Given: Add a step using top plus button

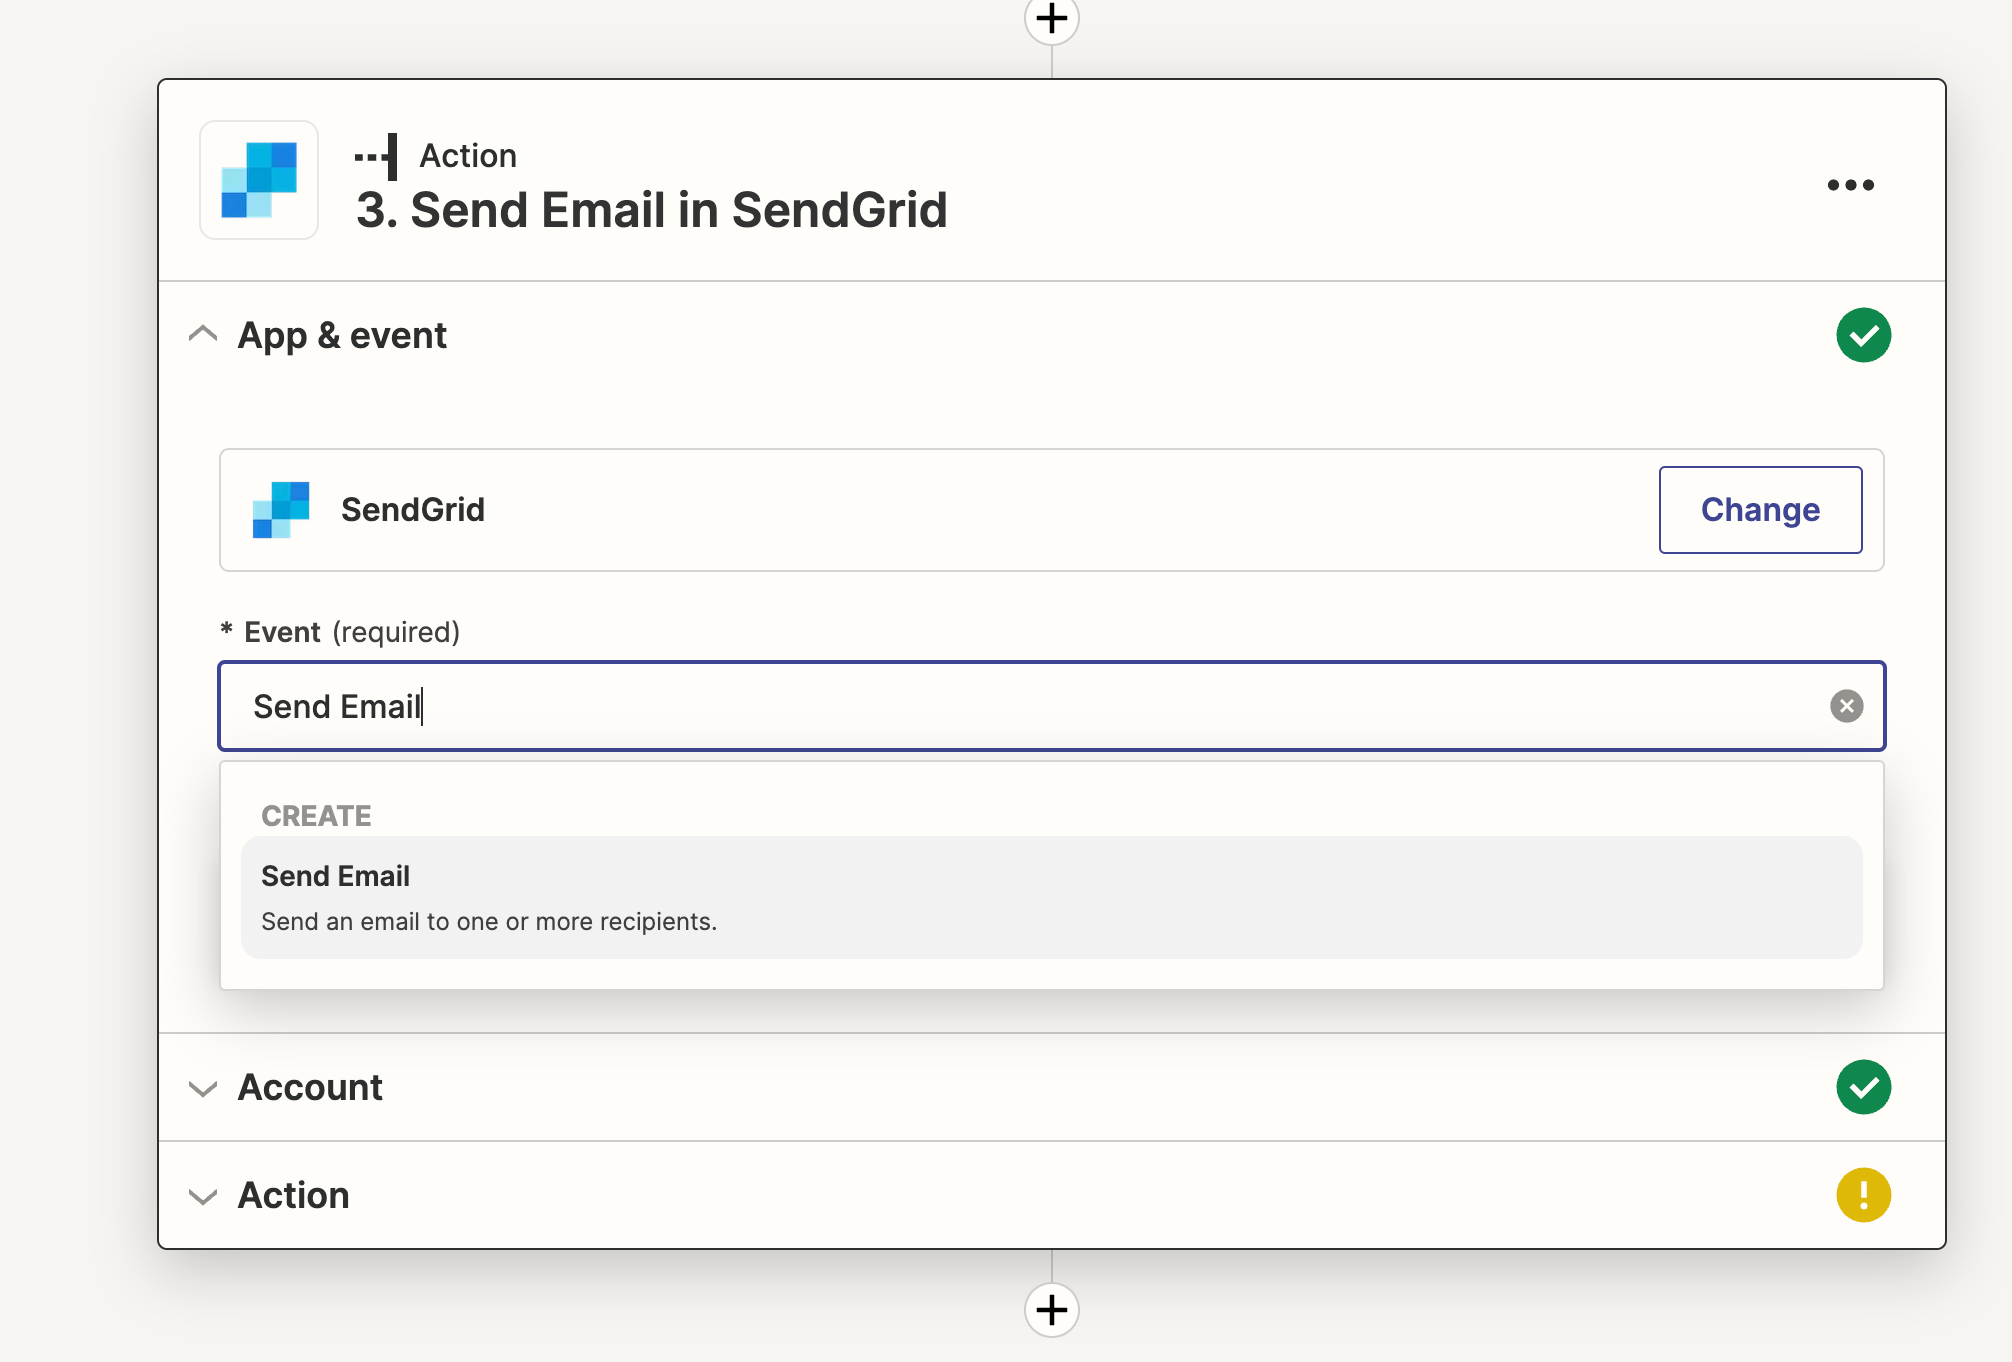Looking at the screenshot, I should [1051, 19].
